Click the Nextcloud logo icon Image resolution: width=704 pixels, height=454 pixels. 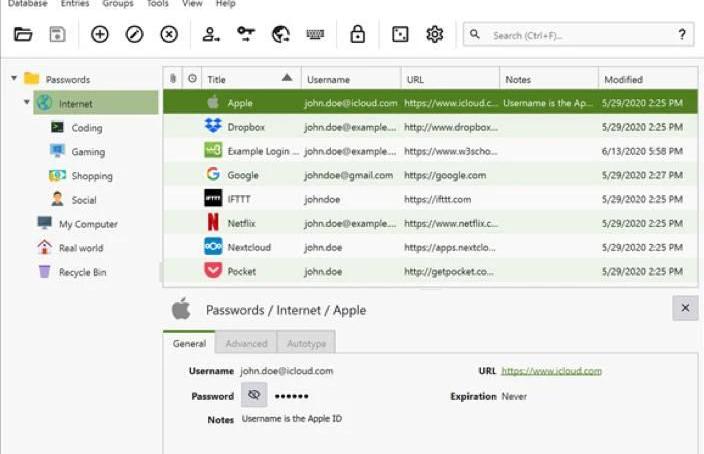coord(213,247)
